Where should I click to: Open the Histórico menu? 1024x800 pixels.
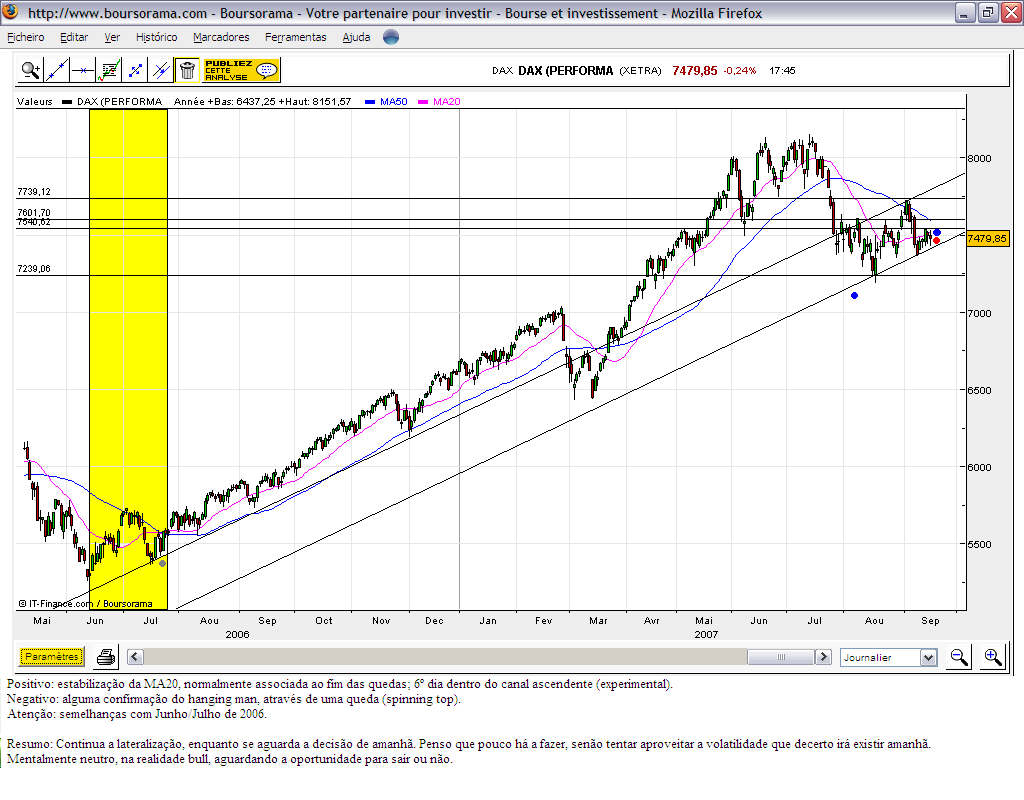click(157, 37)
